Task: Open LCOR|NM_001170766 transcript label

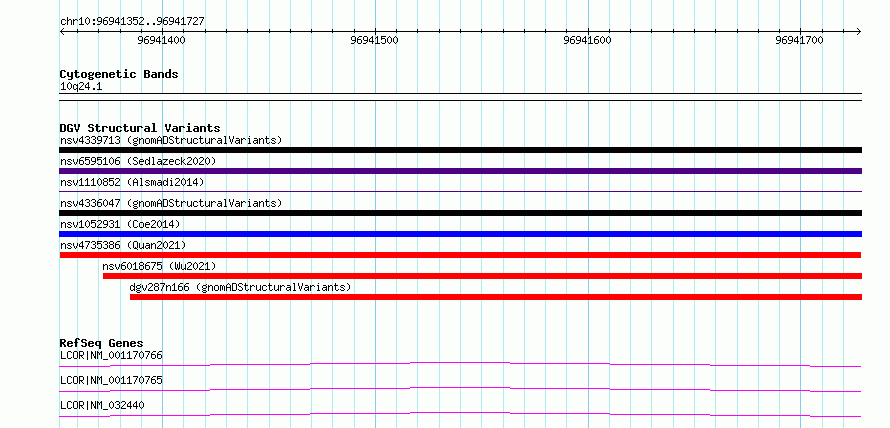Action: point(111,356)
